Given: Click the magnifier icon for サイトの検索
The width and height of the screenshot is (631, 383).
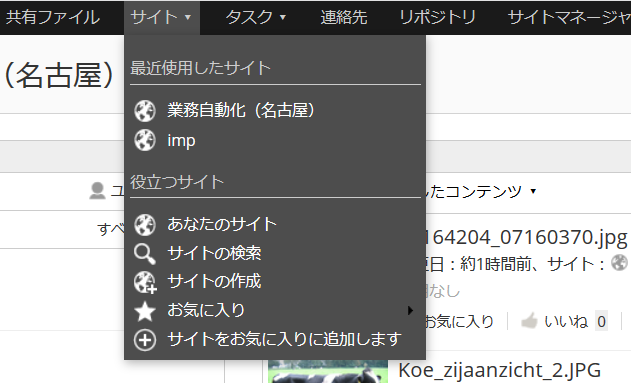Looking at the screenshot, I should [x=145, y=253].
